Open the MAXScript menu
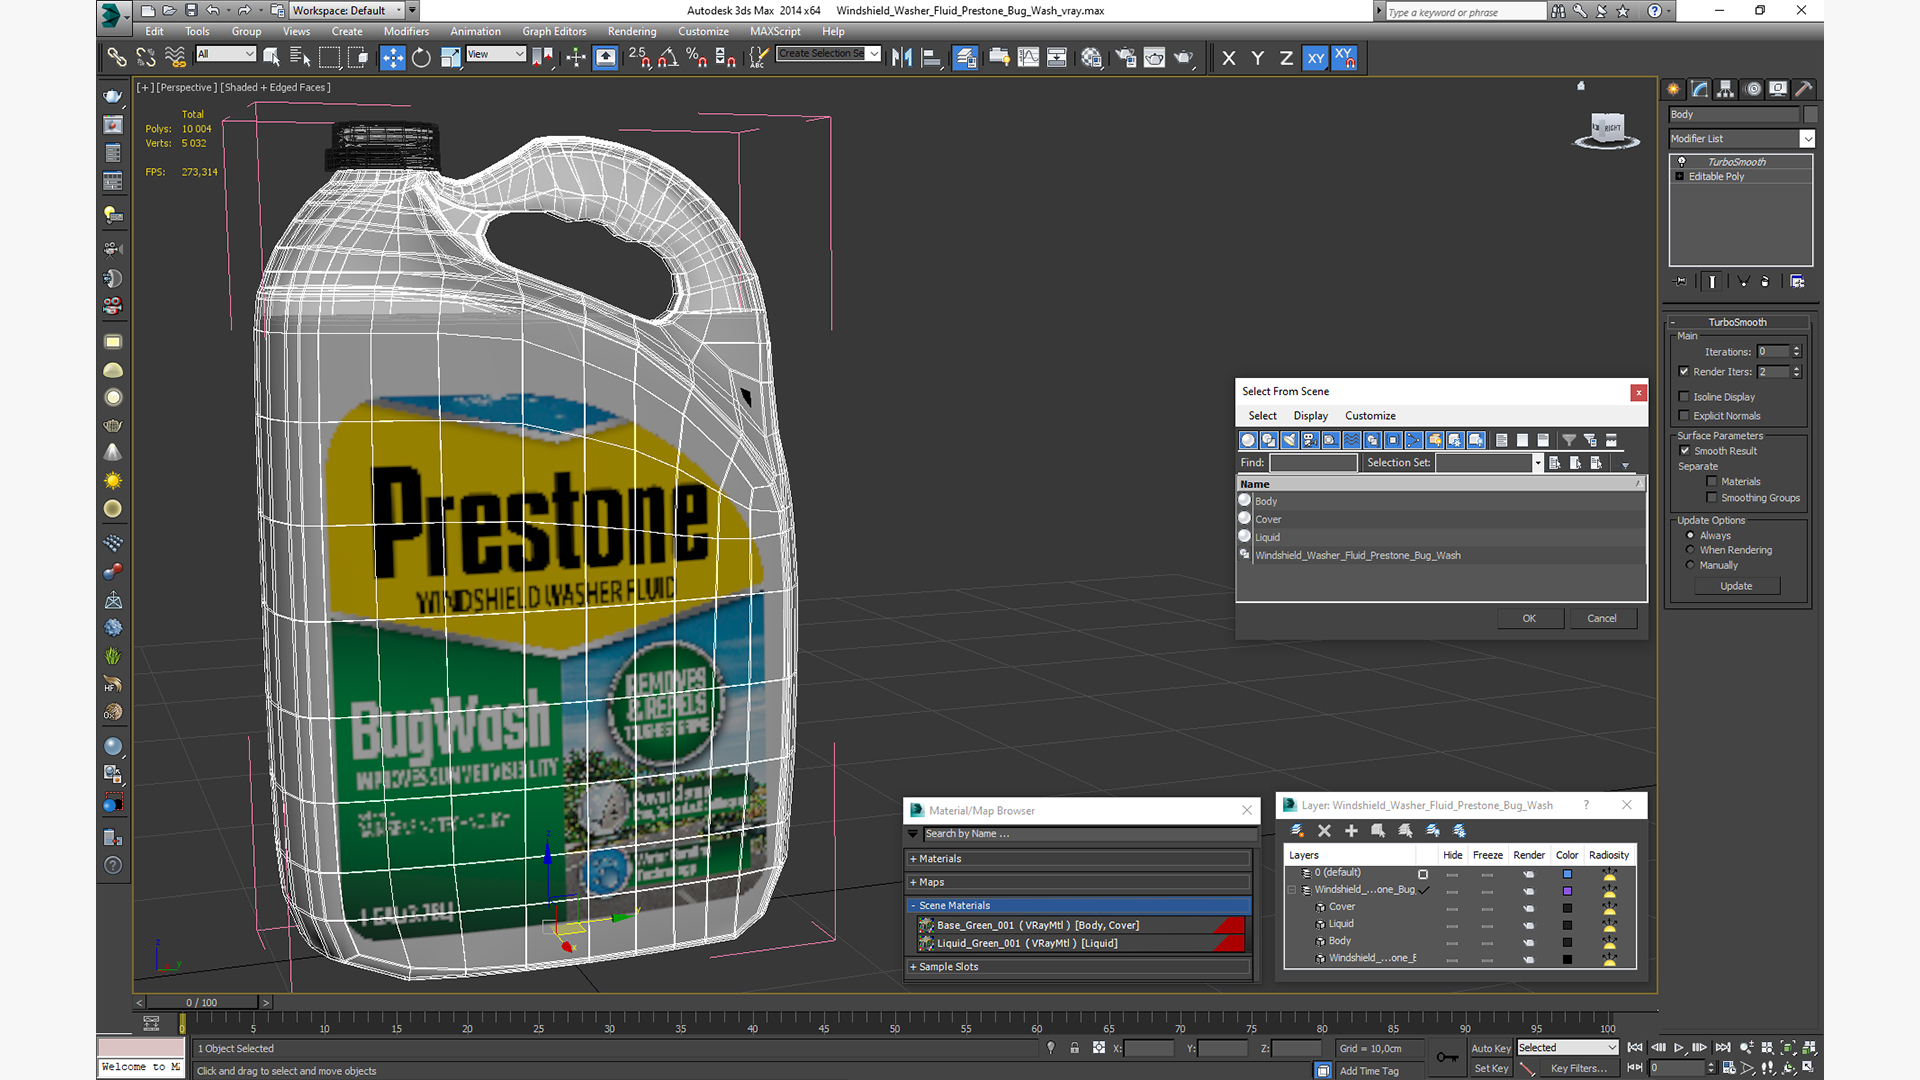This screenshot has height=1080, width=1920. [775, 31]
